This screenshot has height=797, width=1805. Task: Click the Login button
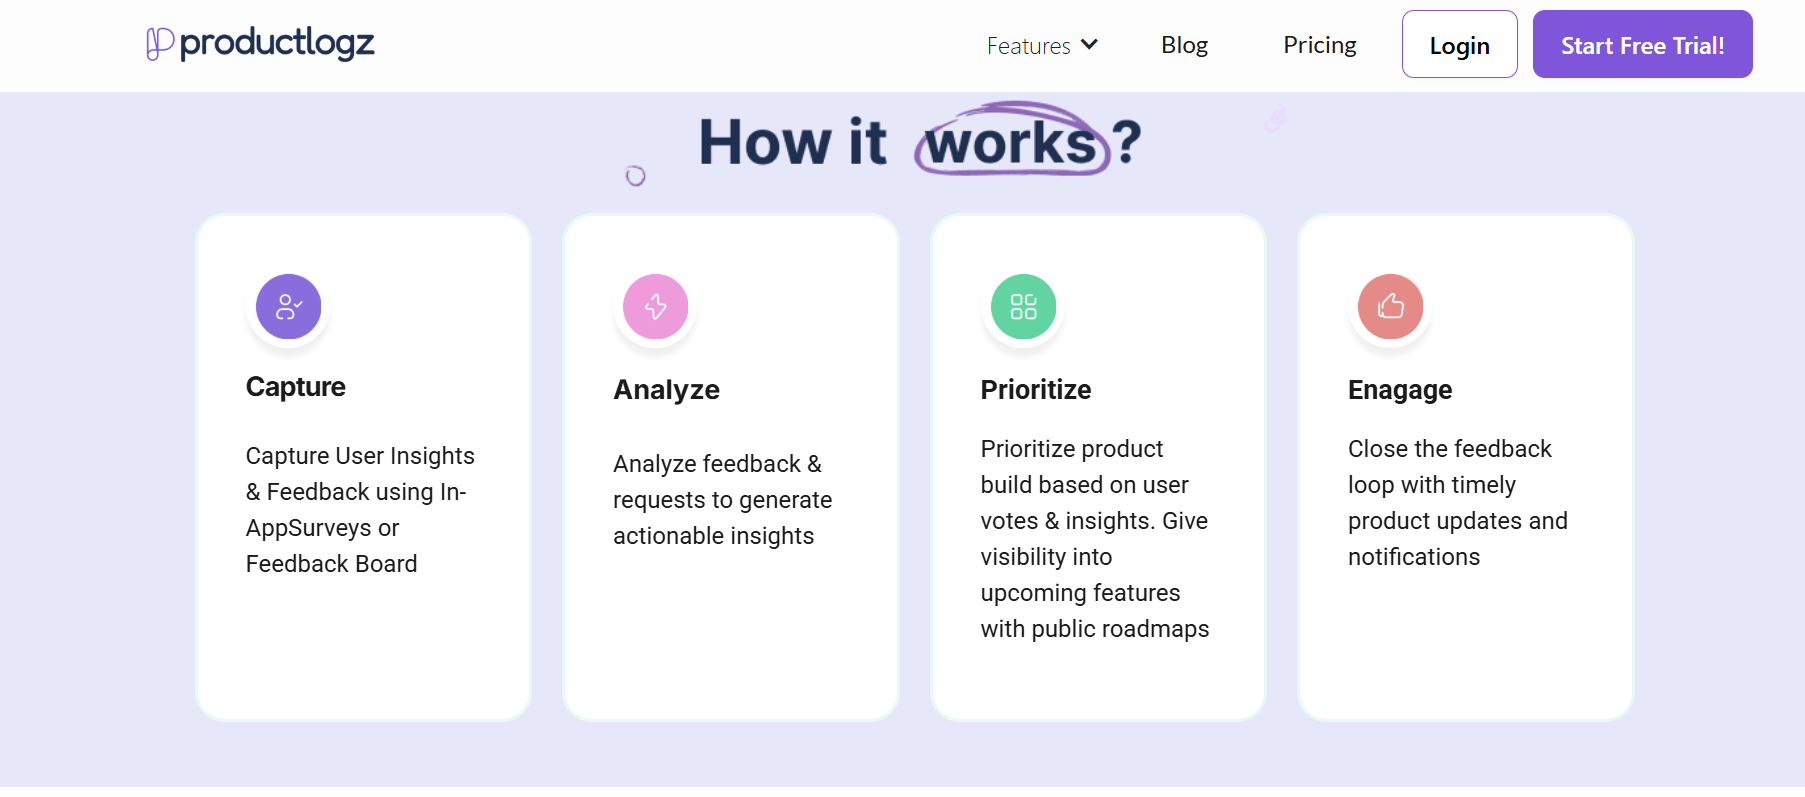(1459, 44)
